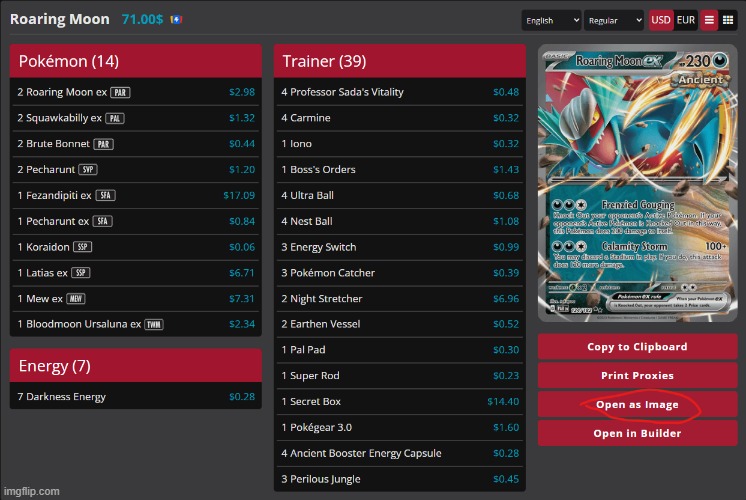Click Copy to Clipboard button
Image resolution: width=746 pixels, height=500 pixels.
point(638,347)
